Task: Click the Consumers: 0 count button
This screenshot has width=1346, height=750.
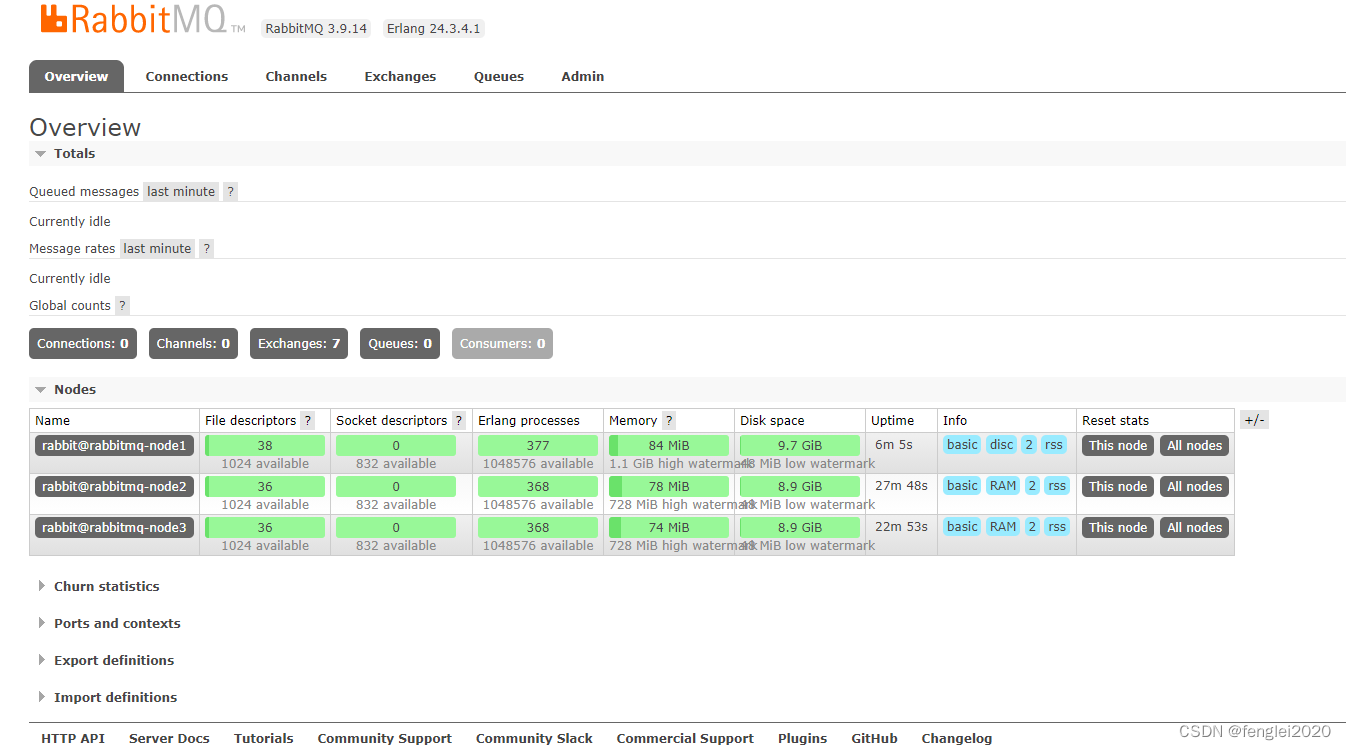Action: click(x=502, y=344)
